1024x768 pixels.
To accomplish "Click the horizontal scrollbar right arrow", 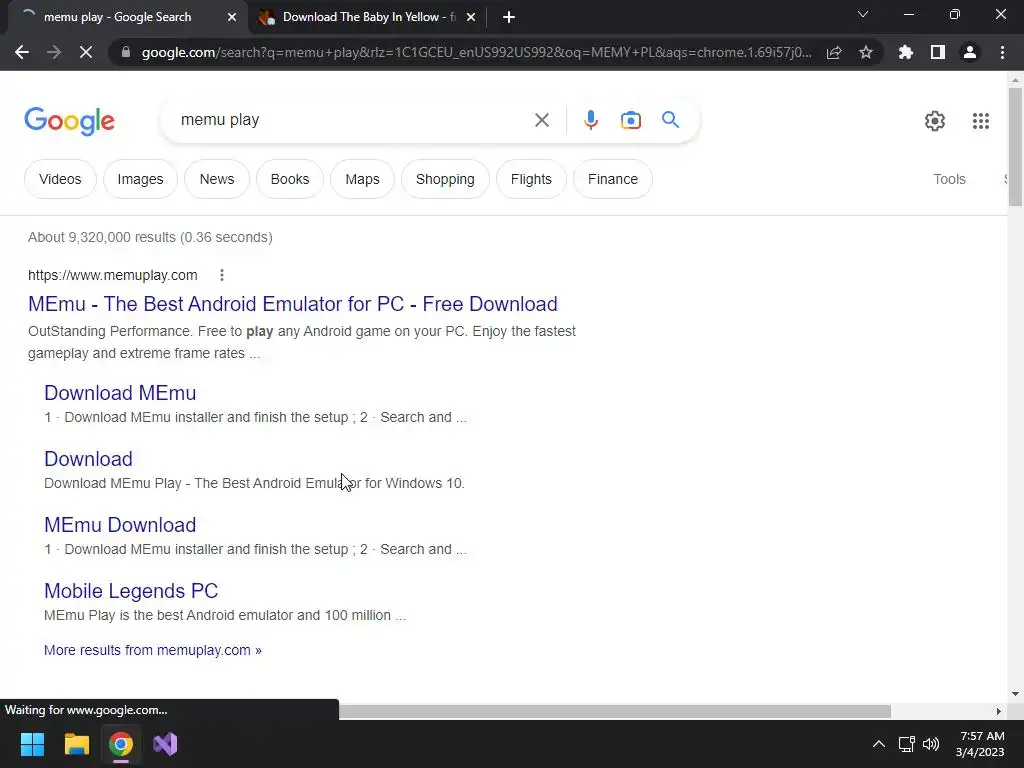I will point(999,711).
